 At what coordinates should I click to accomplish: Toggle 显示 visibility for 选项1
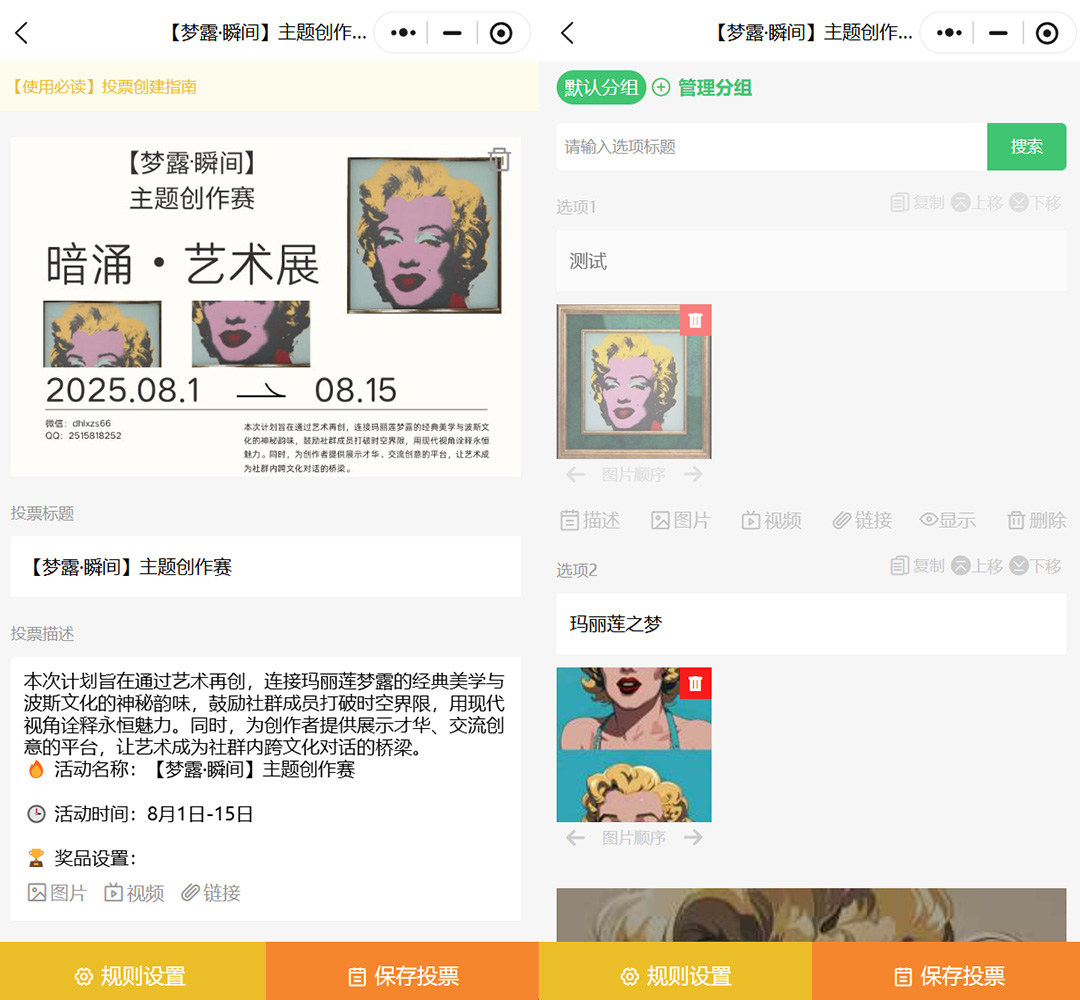pos(948,520)
